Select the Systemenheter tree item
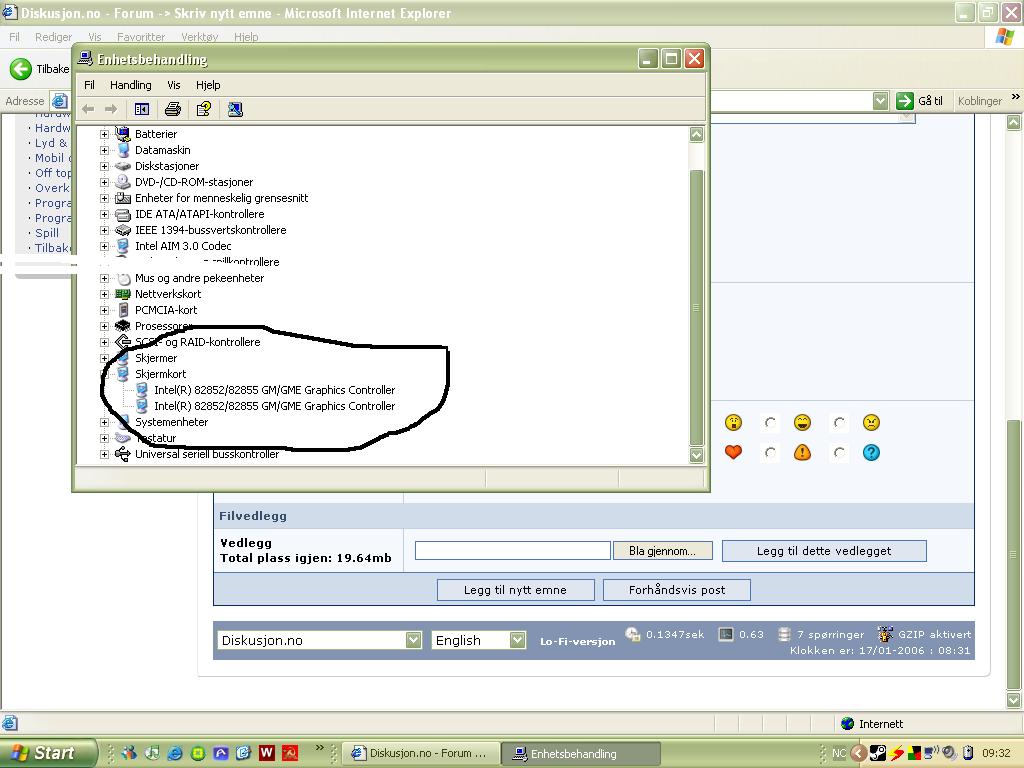Viewport: 1024px width, 768px height. pyautogui.click(x=171, y=423)
